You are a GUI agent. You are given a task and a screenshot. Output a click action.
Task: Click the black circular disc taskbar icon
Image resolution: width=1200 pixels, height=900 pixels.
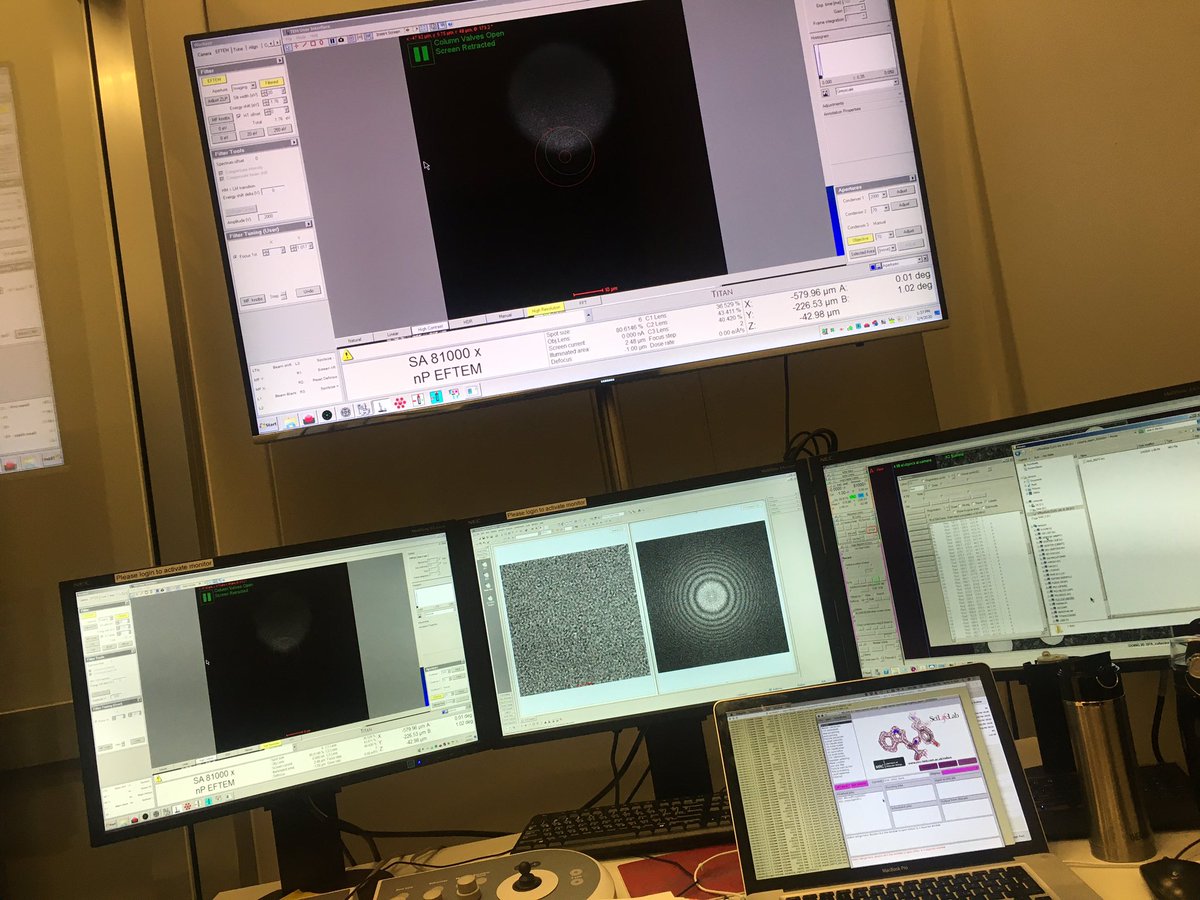327,416
